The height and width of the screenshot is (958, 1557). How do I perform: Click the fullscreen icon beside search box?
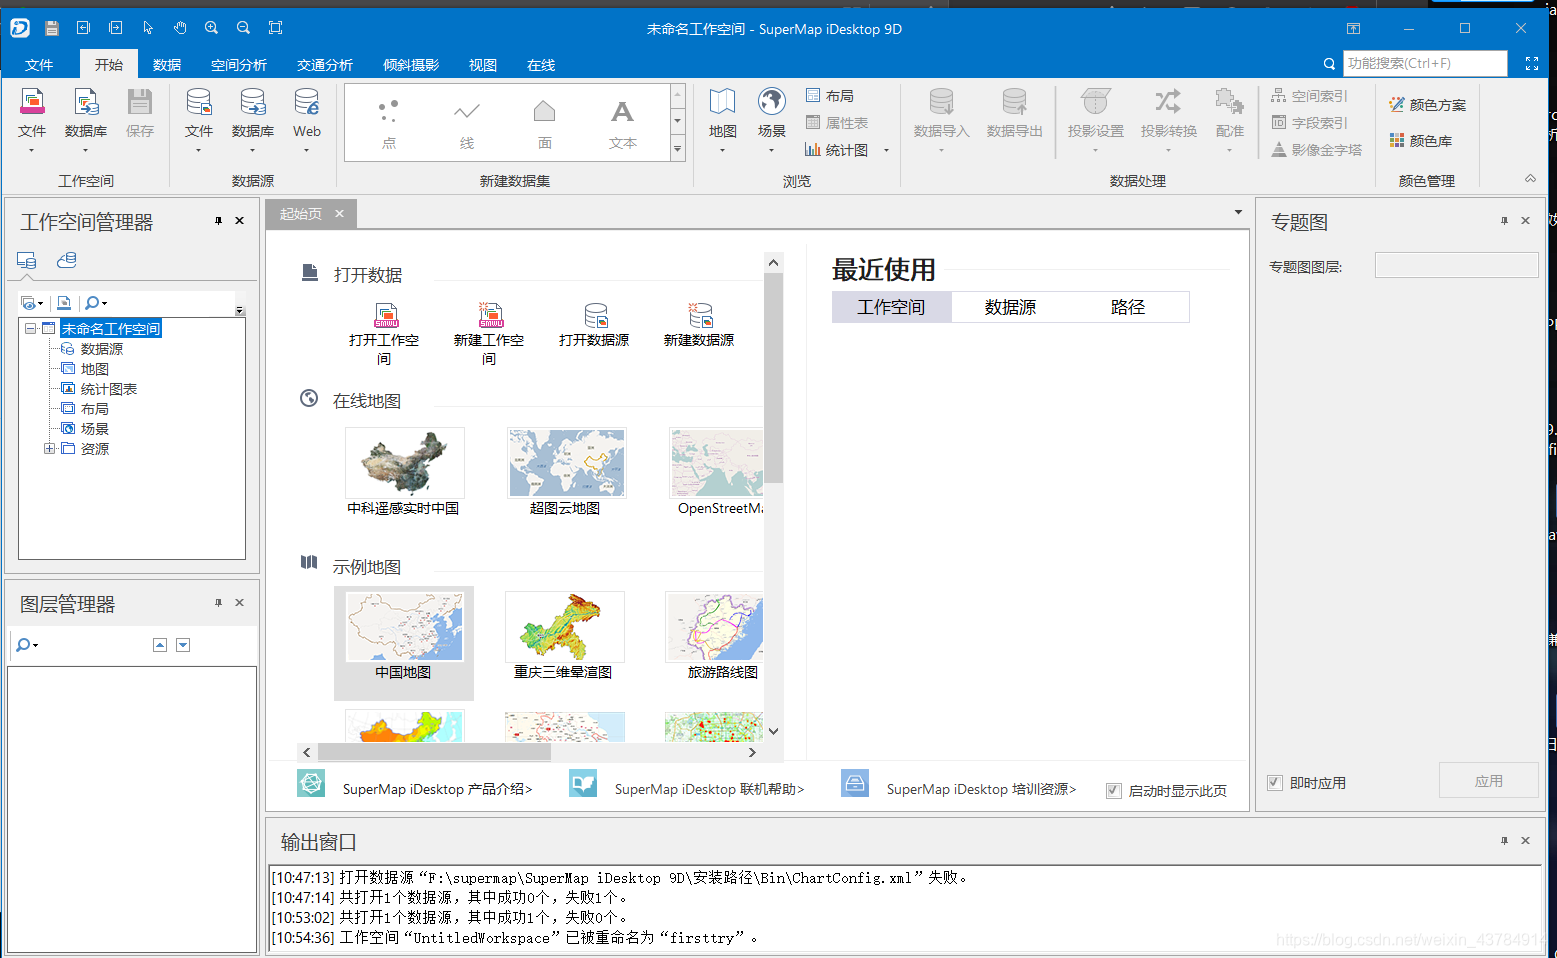pyautogui.click(x=1531, y=63)
